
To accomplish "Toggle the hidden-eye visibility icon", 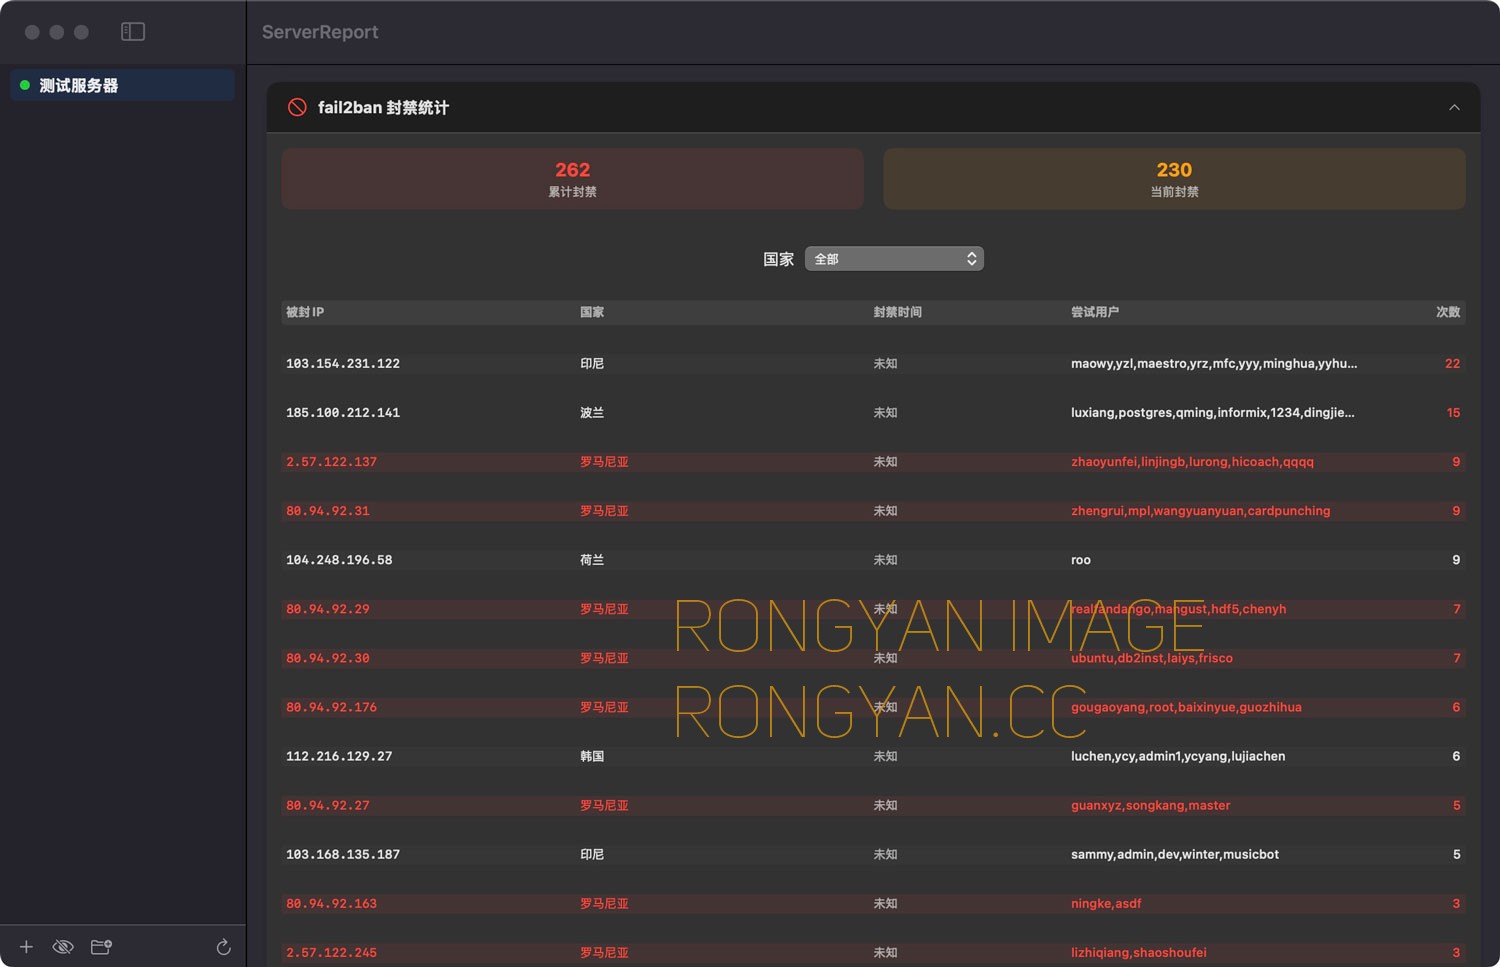I will coord(63,947).
